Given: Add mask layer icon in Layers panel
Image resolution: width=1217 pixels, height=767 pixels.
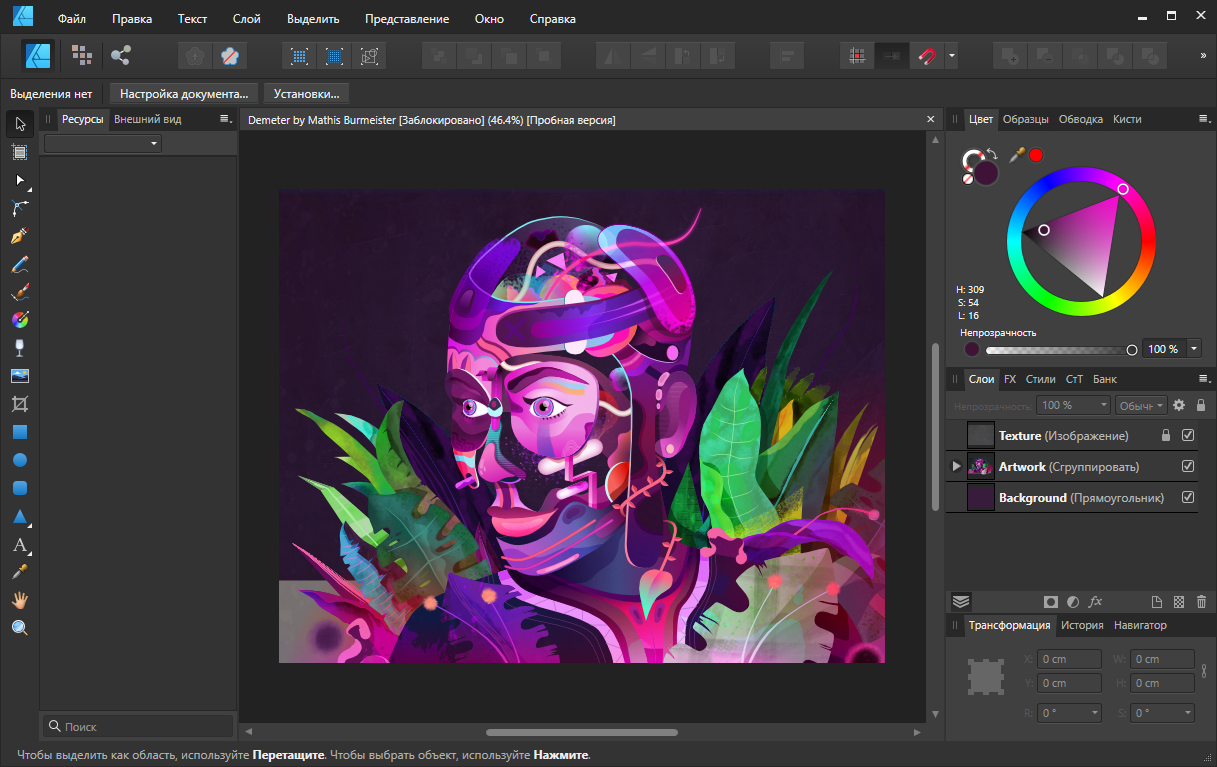Looking at the screenshot, I should tap(1050, 602).
